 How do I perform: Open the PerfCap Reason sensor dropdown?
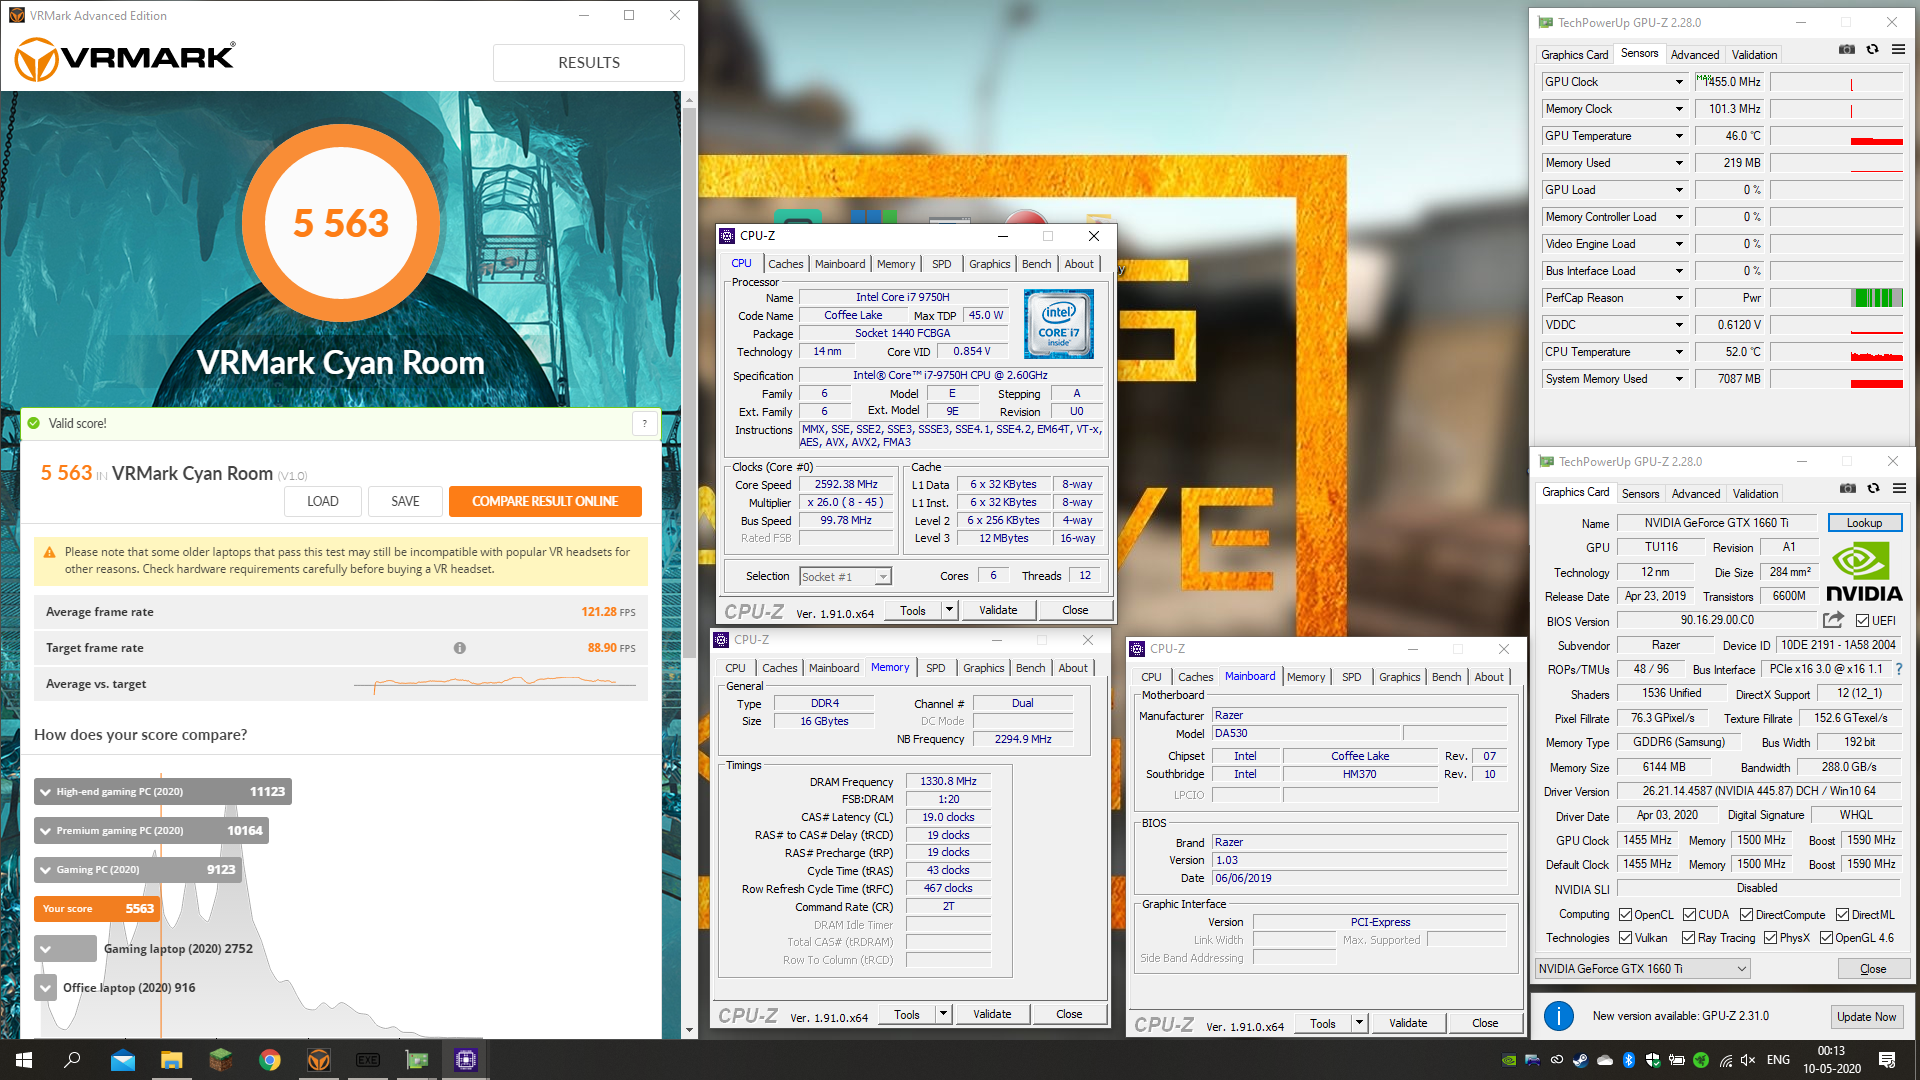click(x=1679, y=298)
